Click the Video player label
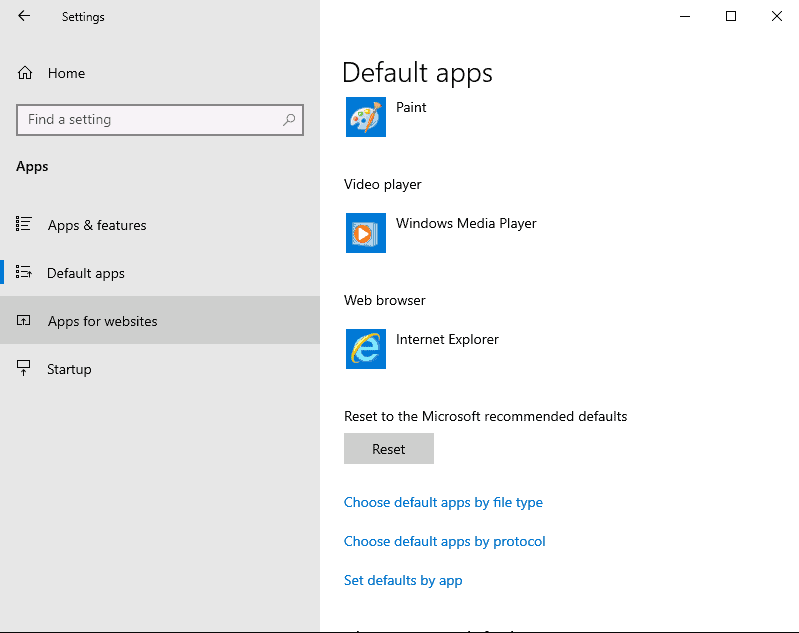799x633 pixels. [x=383, y=184]
